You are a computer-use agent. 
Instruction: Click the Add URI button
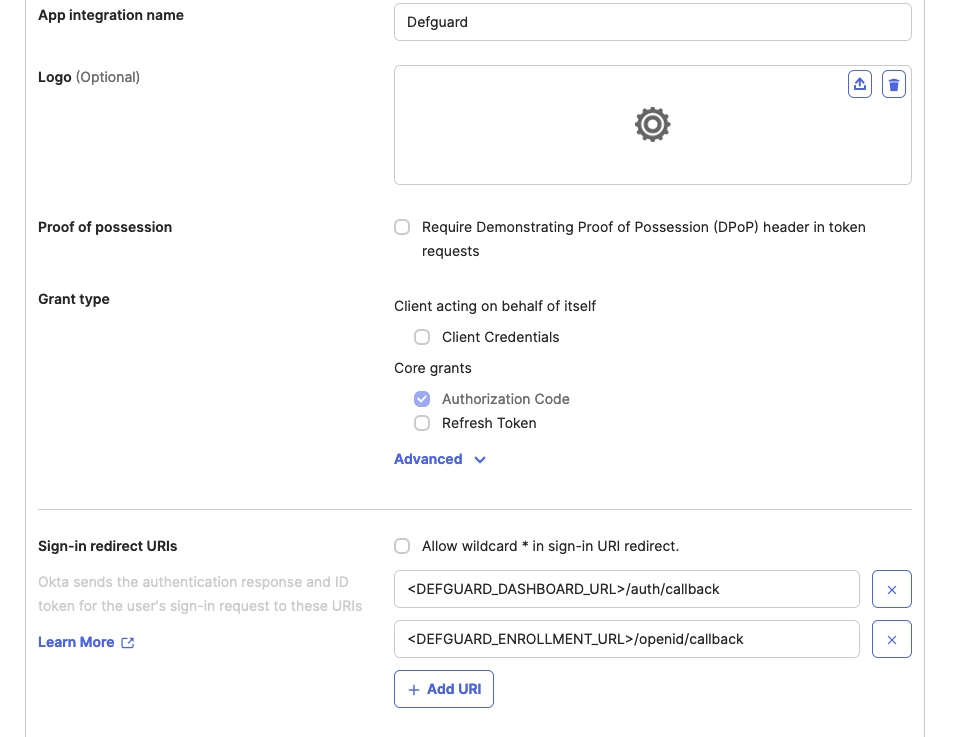(444, 689)
